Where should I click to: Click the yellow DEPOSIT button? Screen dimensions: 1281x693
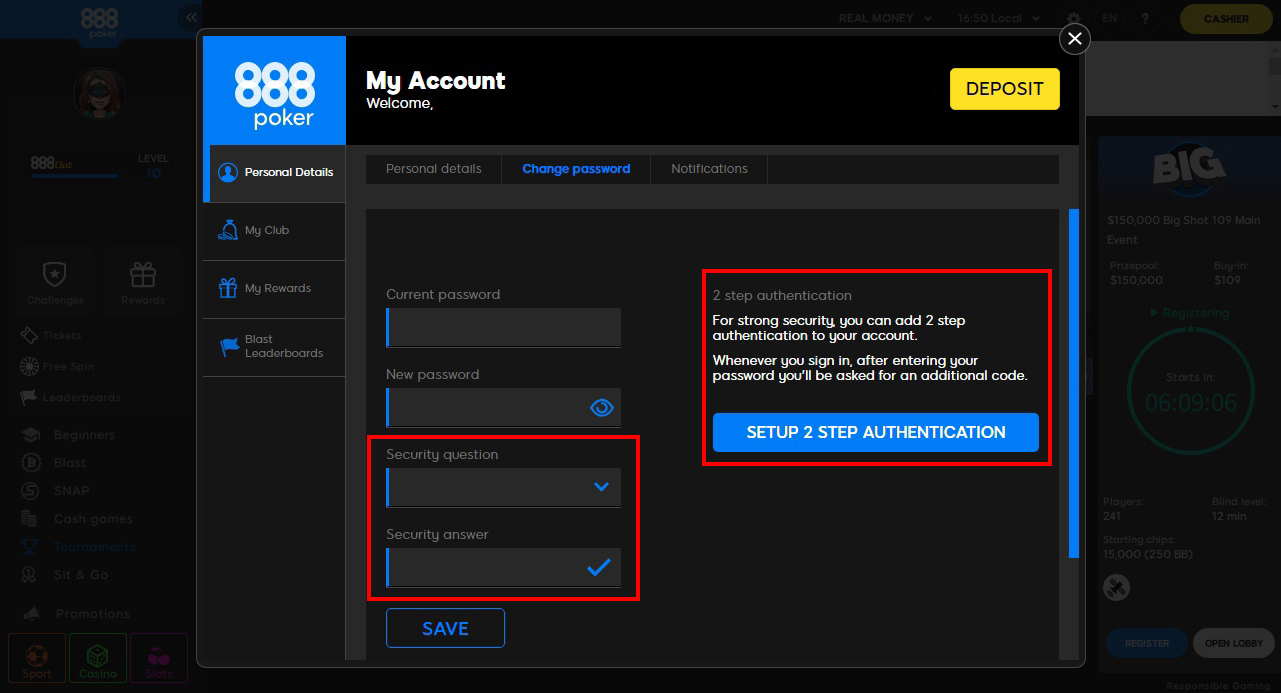click(1004, 89)
